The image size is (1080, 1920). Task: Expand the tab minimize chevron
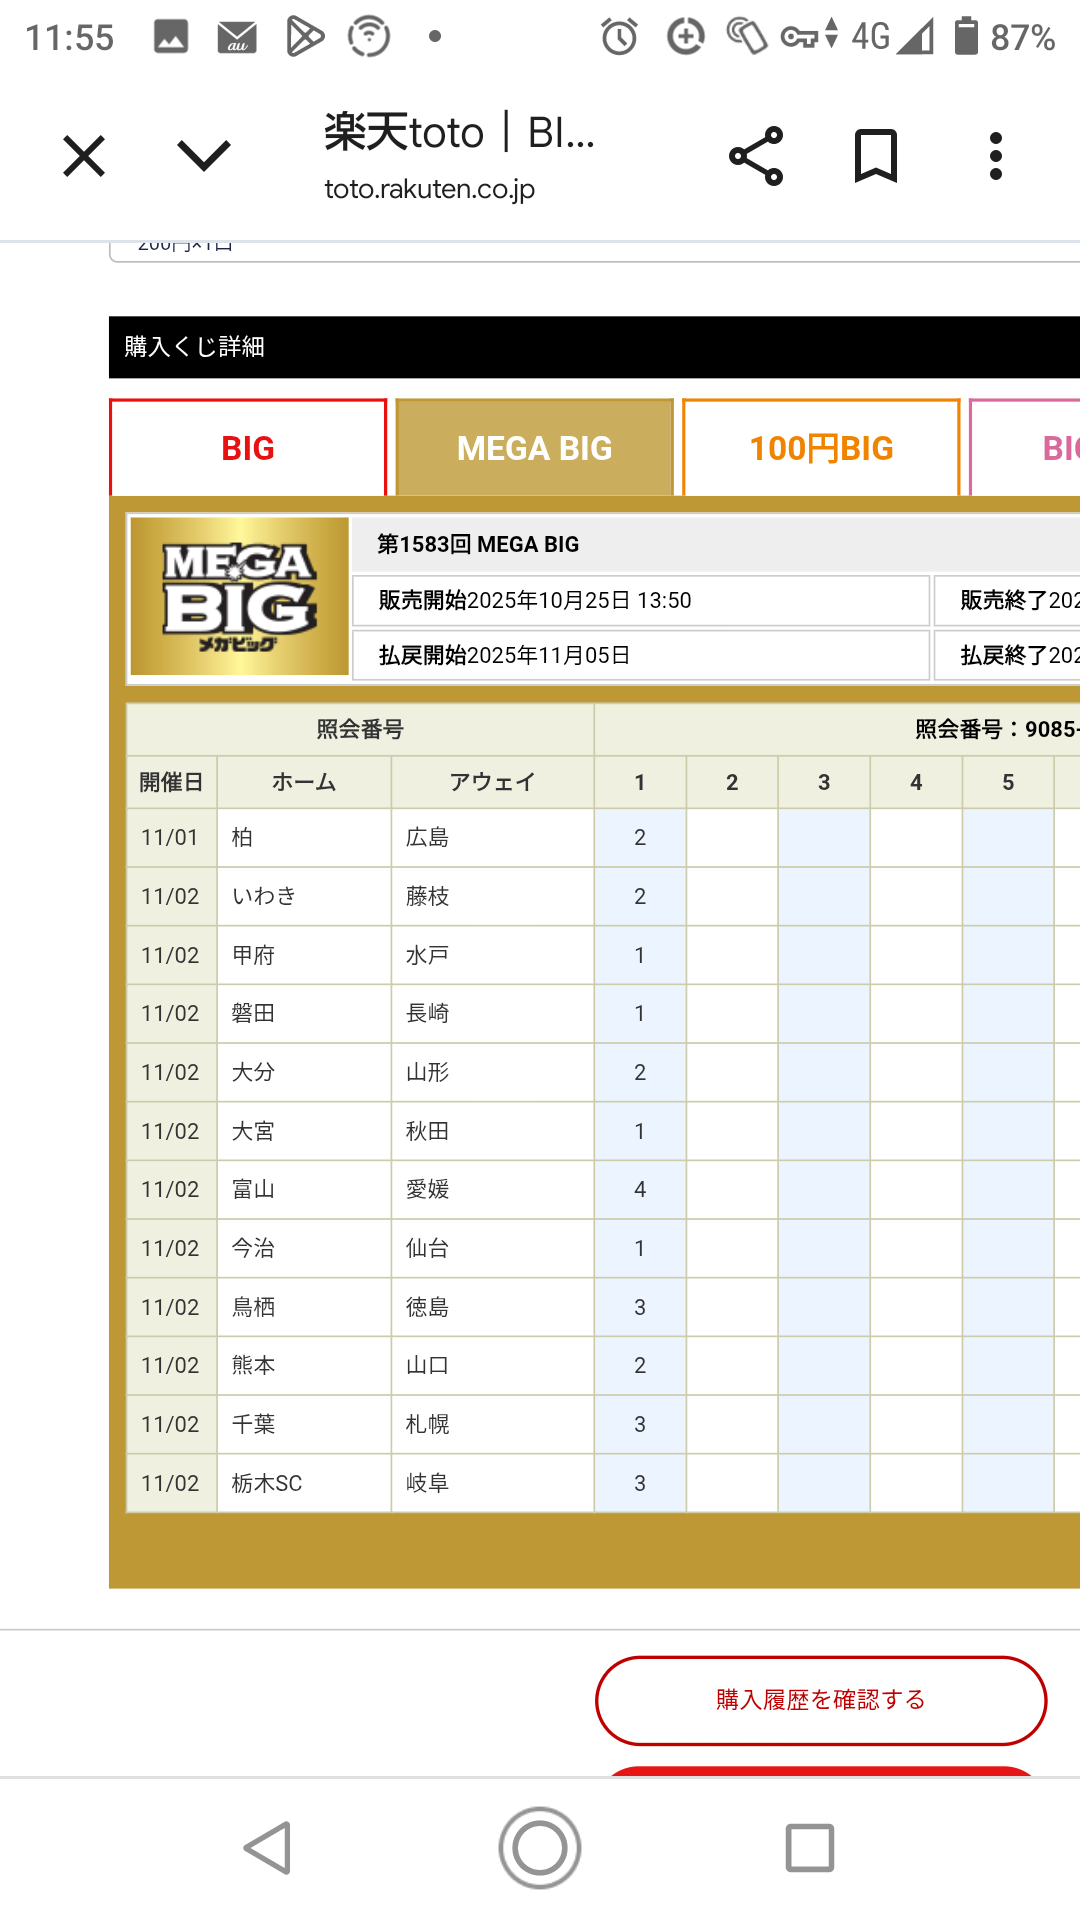pos(204,156)
